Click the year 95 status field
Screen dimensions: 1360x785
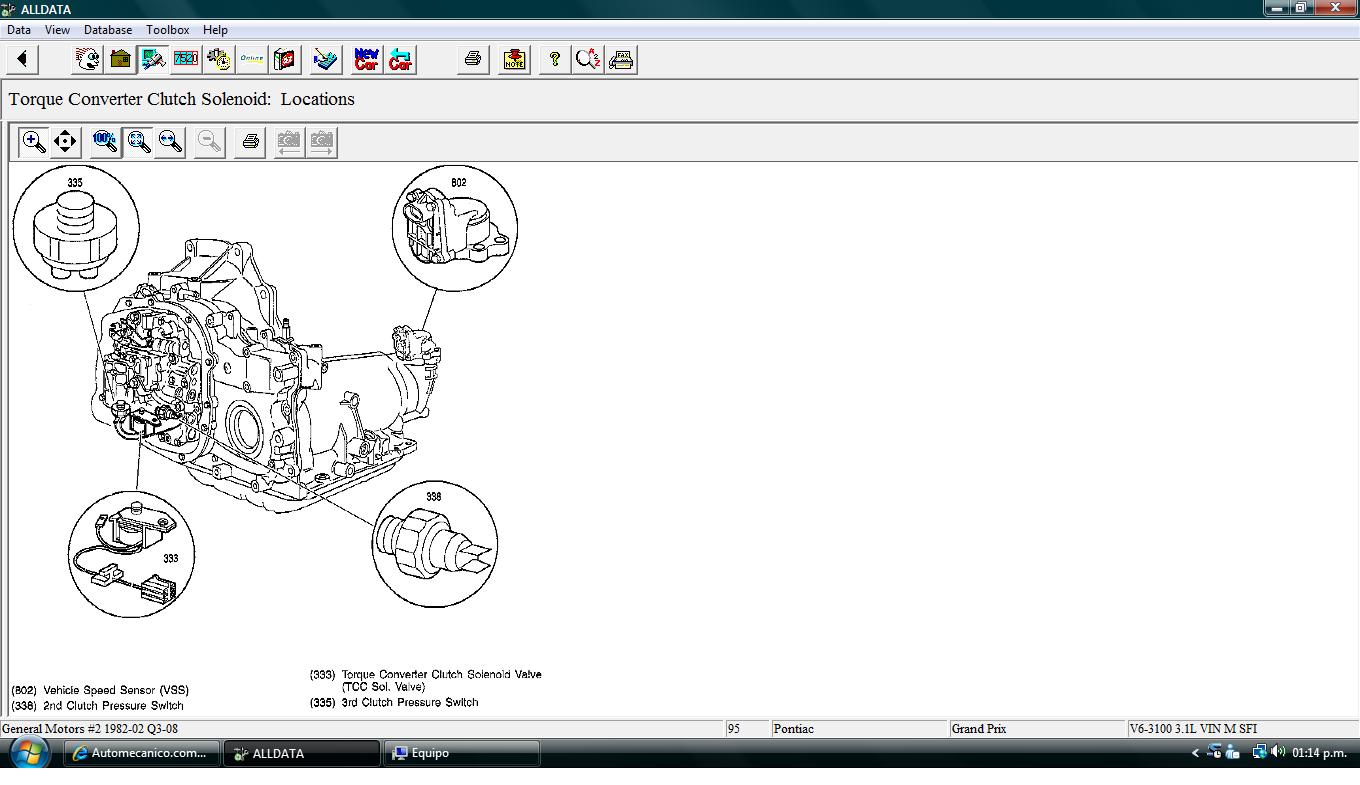tap(748, 729)
